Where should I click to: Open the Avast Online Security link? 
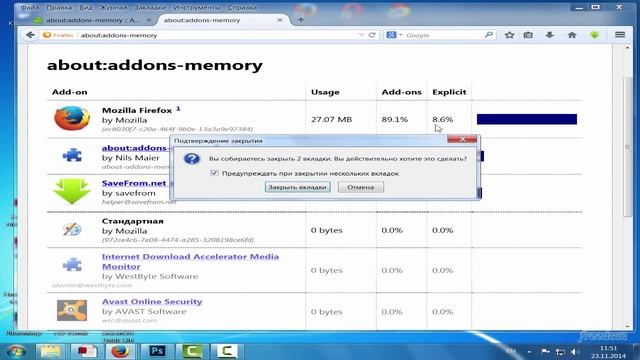pos(152,302)
